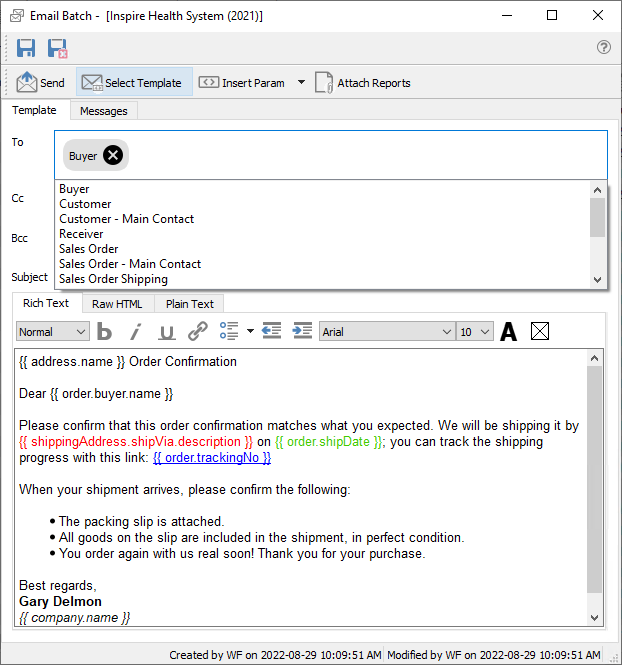Image resolution: width=622 pixels, height=665 pixels.
Task: Click recipient list scroll up arrow
Action: (597, 190)
